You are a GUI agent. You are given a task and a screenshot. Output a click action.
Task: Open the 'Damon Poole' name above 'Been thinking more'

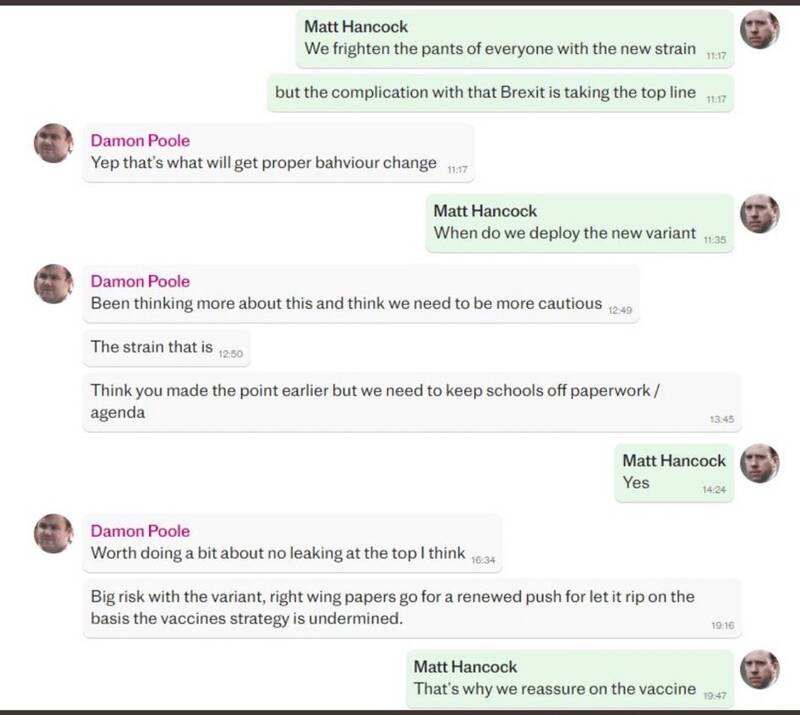[x=140, y=280]
